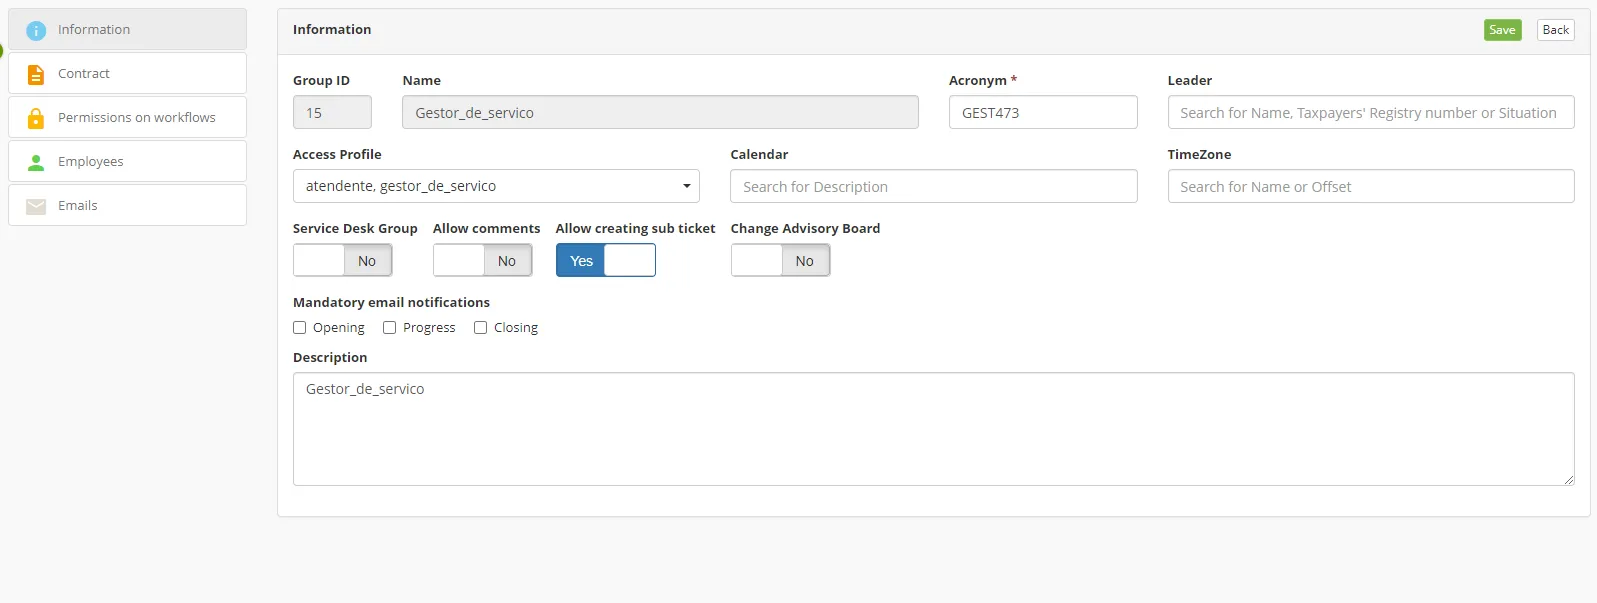Screen dimensions: 1597x603
Task: Toggle the Change Advisory Board switch
Action: click(781, 261)
